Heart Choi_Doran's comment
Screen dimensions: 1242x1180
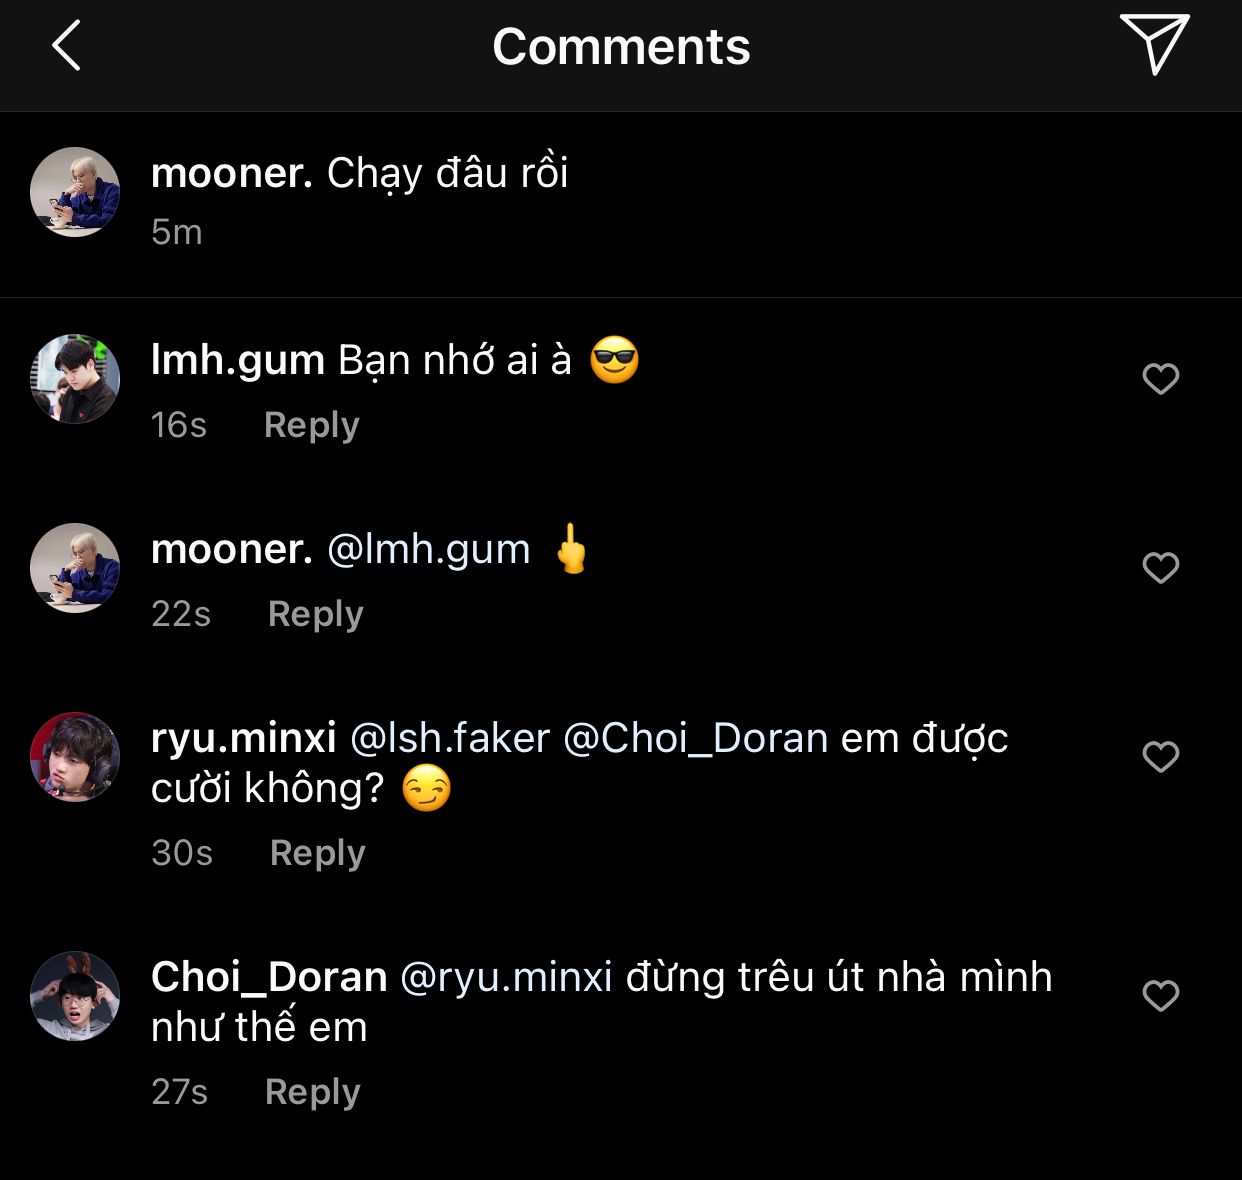(x=1160, y=996)
